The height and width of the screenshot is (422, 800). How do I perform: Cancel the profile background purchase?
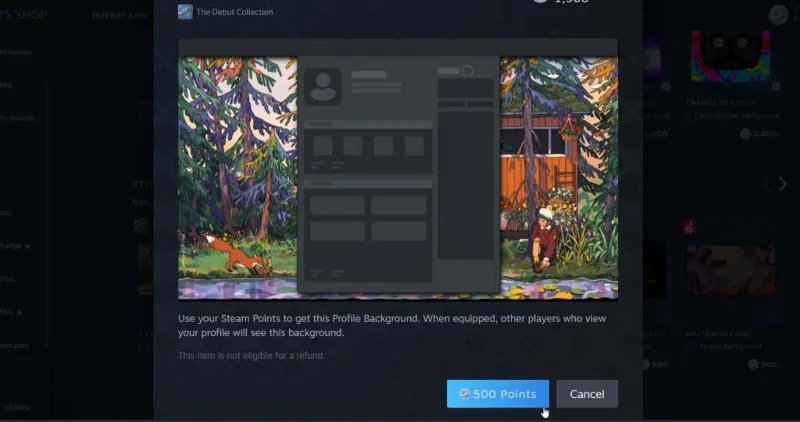click(587, 393)
